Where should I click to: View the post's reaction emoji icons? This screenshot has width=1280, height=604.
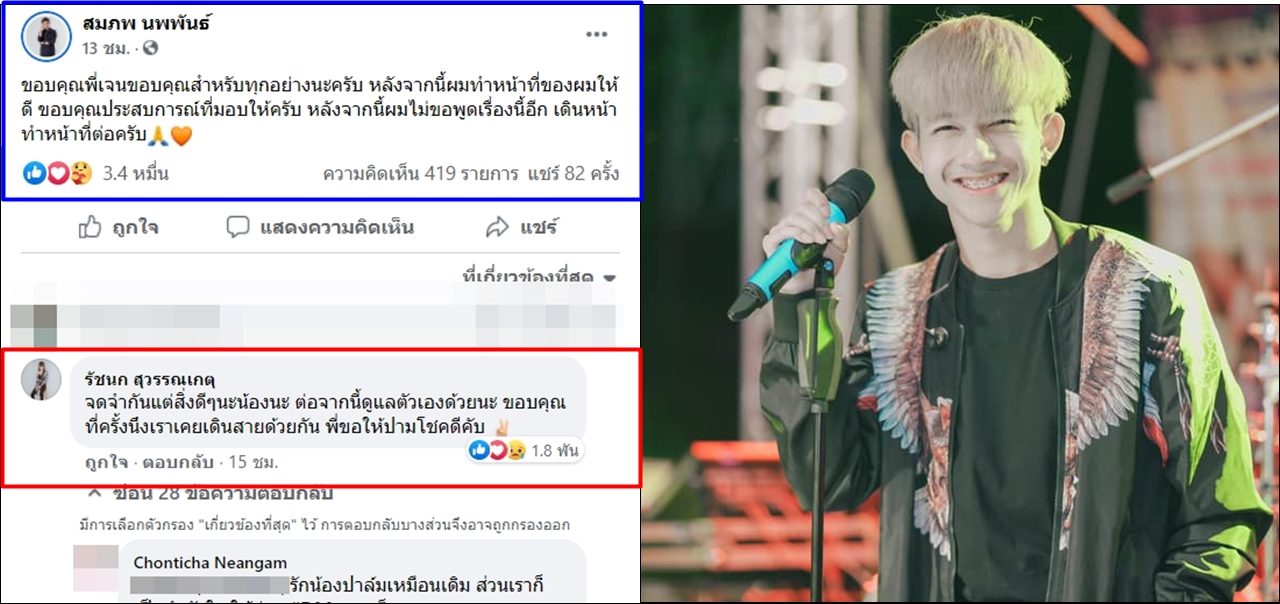[58, 173]
